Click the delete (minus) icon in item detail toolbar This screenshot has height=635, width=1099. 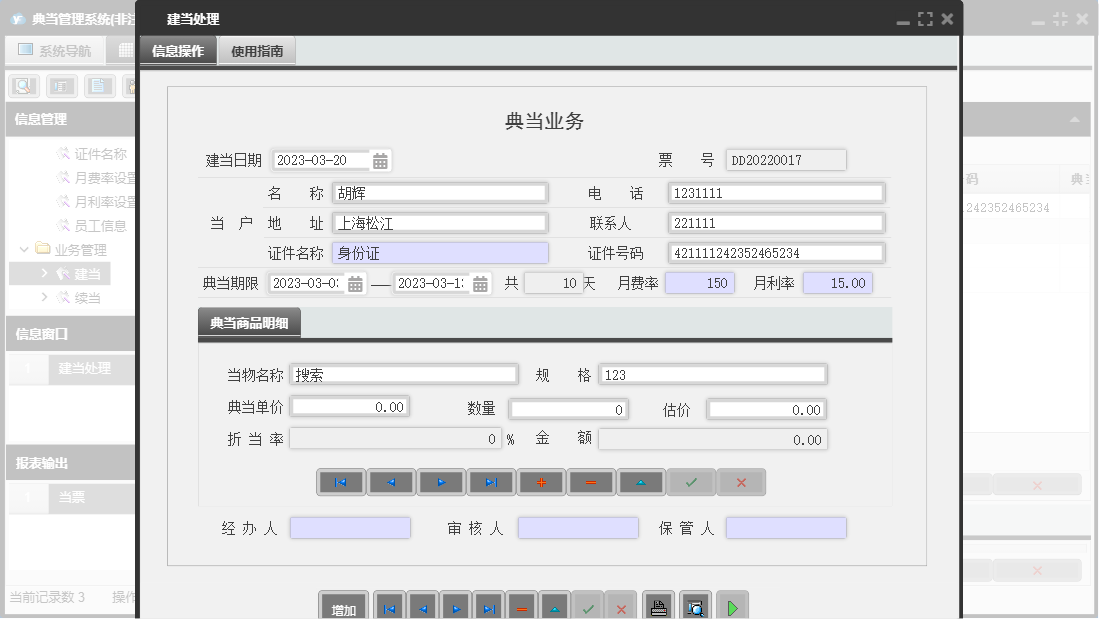591,482
